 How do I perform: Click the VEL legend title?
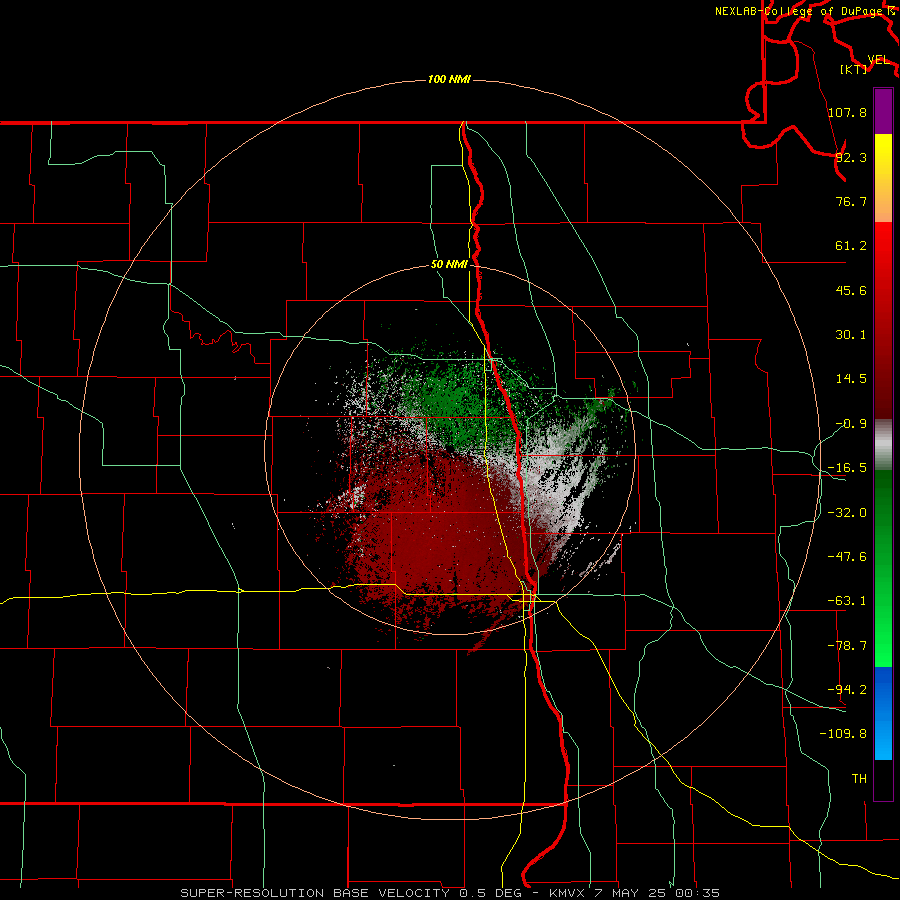point(878,60)
